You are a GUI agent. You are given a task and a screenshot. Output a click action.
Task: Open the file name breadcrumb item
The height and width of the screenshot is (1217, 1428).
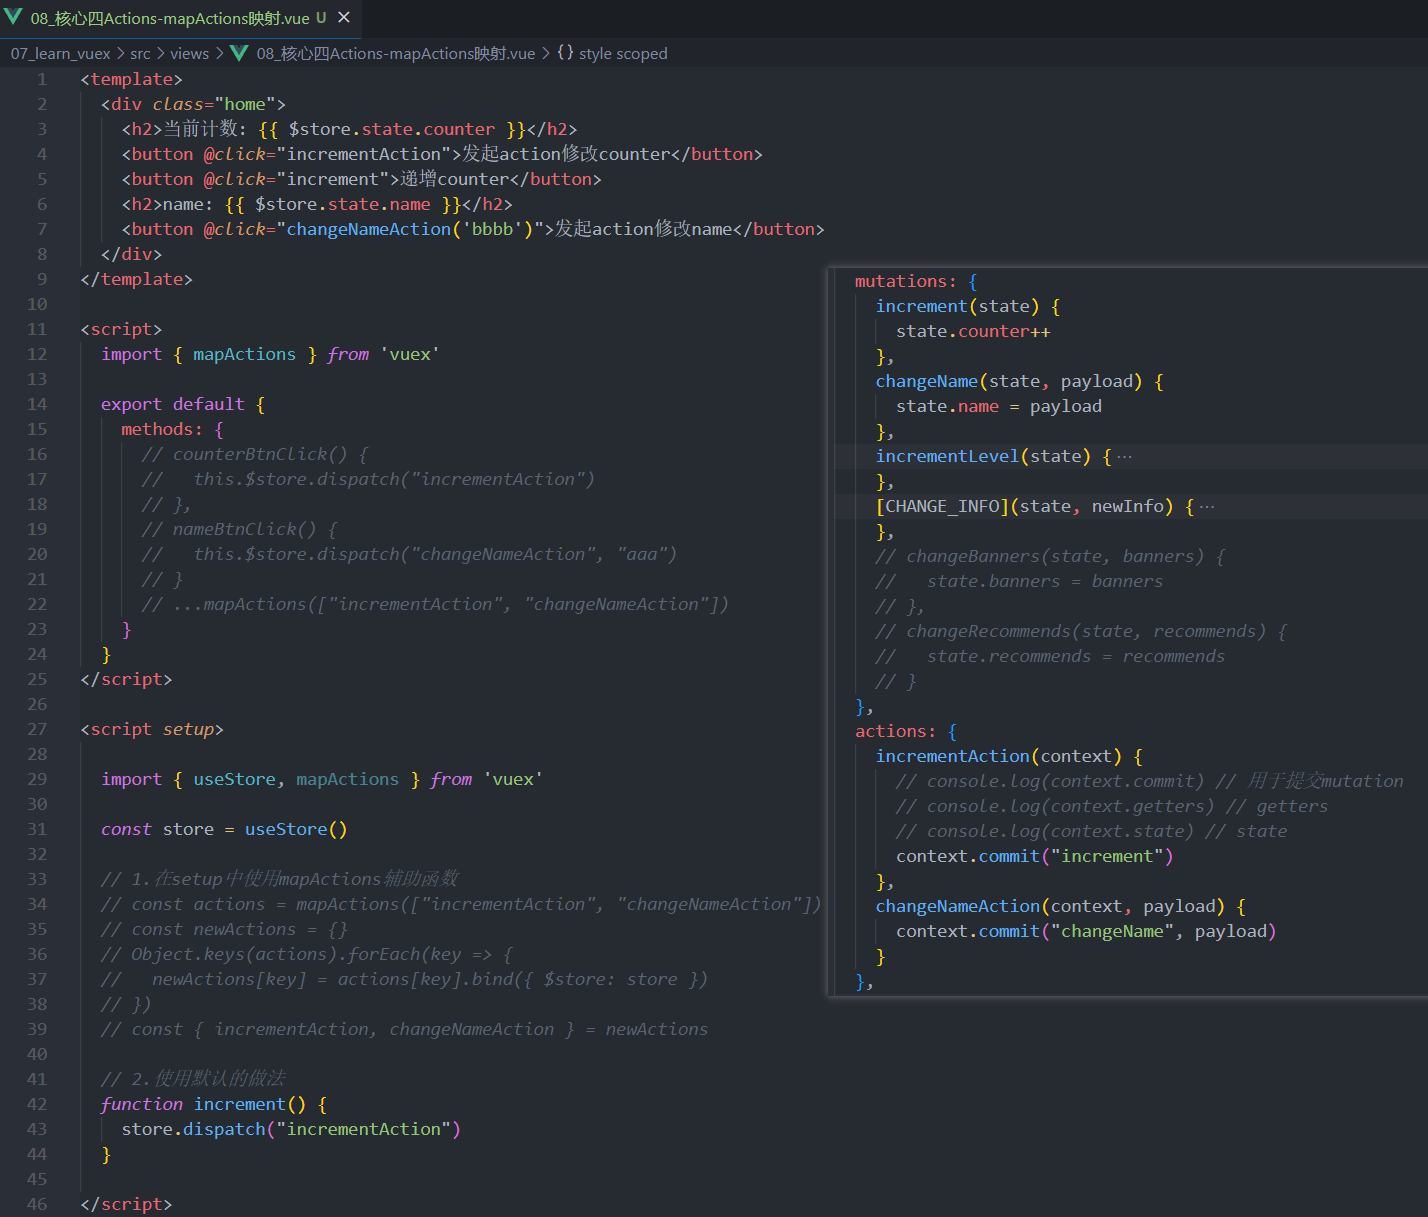coord(396,54)
